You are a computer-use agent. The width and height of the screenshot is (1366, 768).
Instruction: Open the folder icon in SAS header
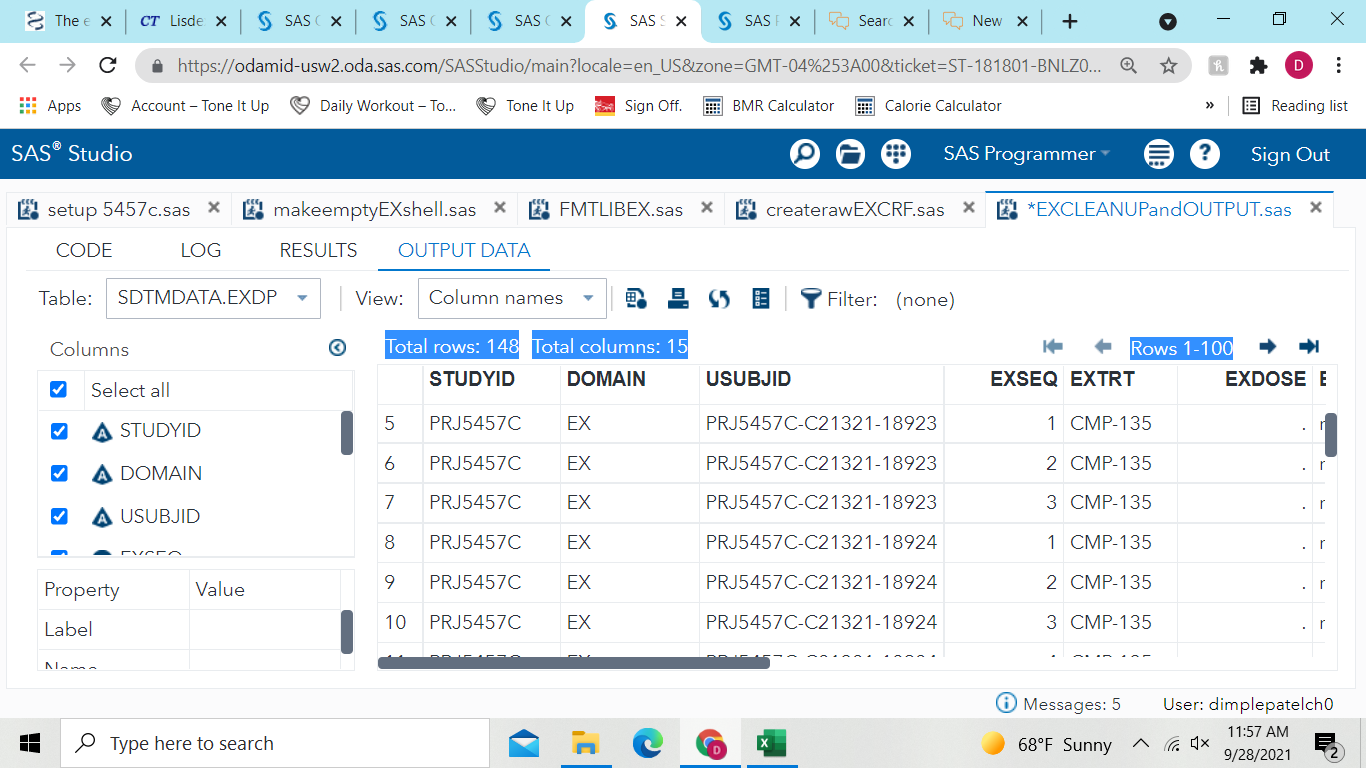coord(850,154)
